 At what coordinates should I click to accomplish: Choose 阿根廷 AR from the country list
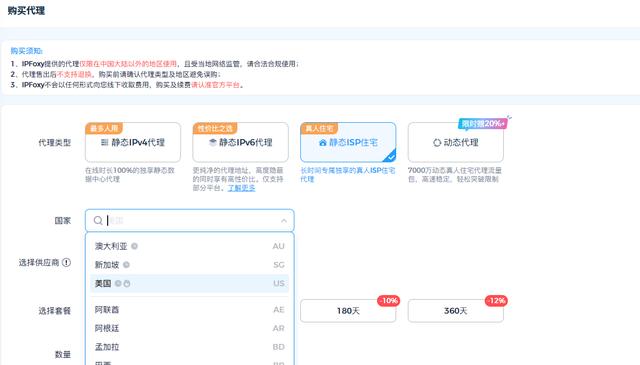(x=189, y=328)
